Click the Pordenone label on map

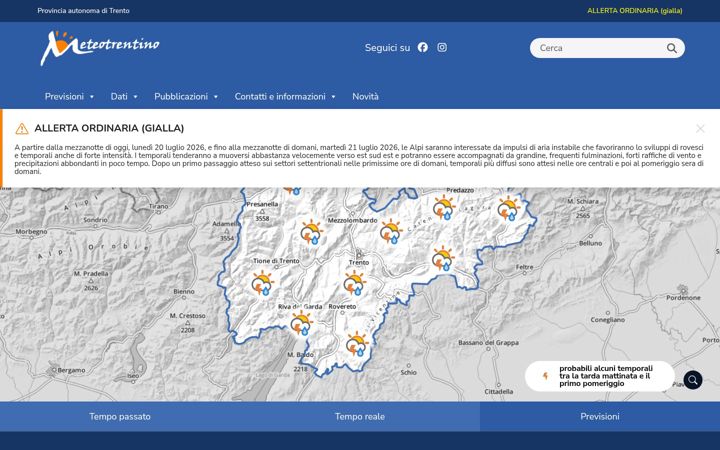tap(683, 298)
